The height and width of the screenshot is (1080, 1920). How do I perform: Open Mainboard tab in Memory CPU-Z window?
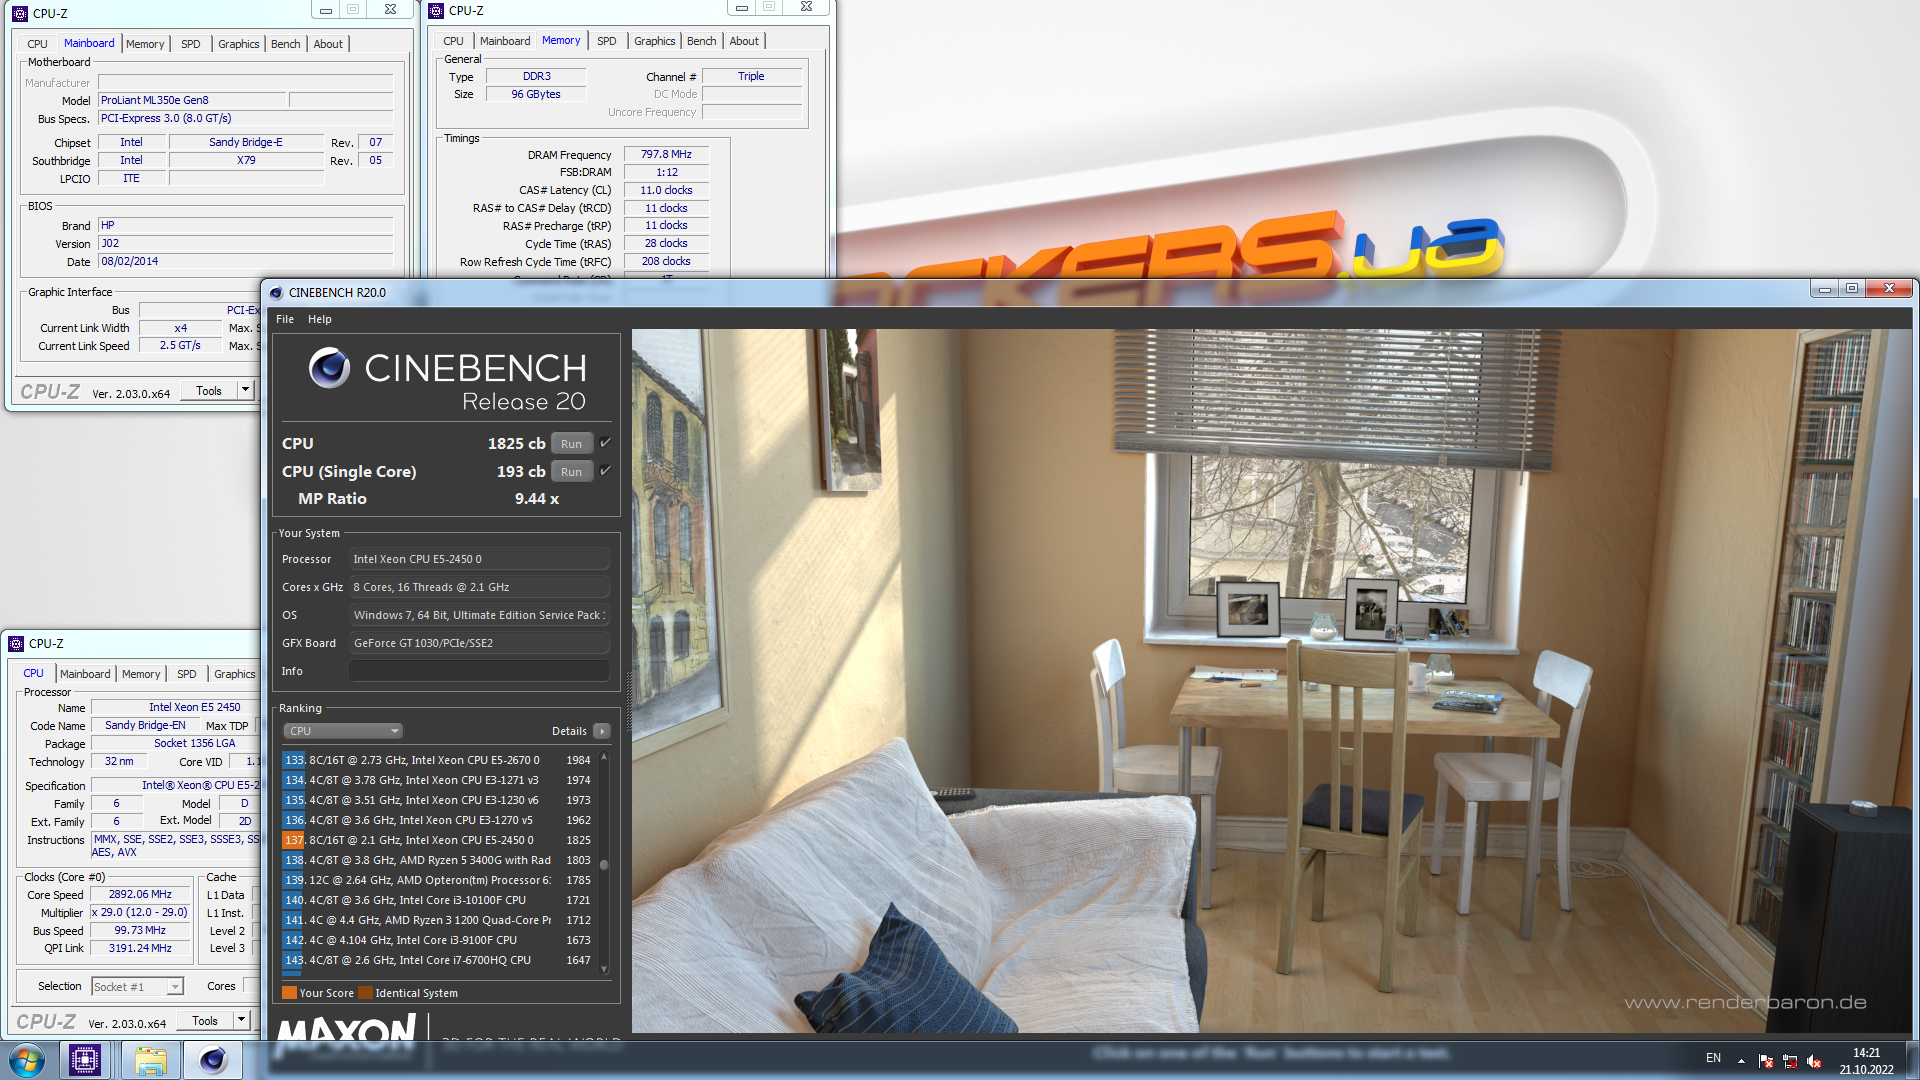pos(505,41)
